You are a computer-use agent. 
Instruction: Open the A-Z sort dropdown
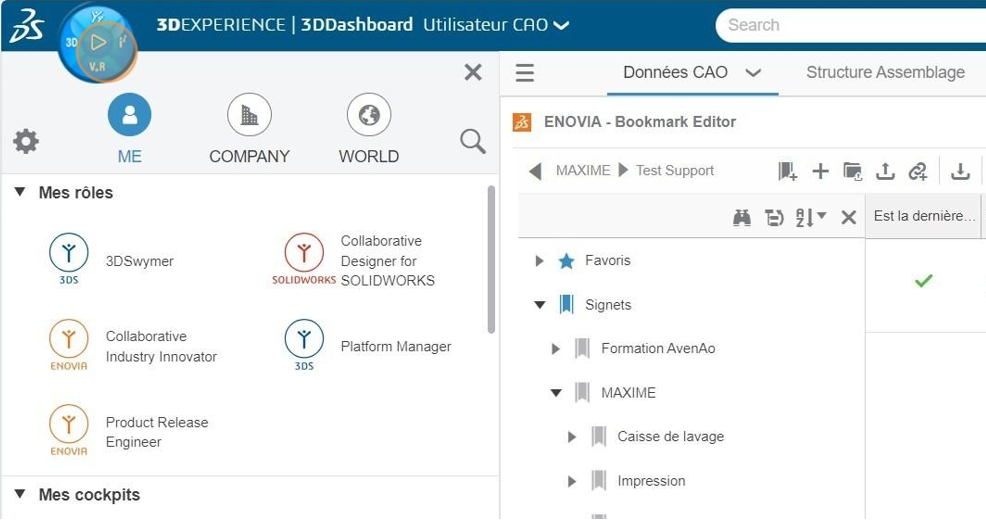coord(811,218)
